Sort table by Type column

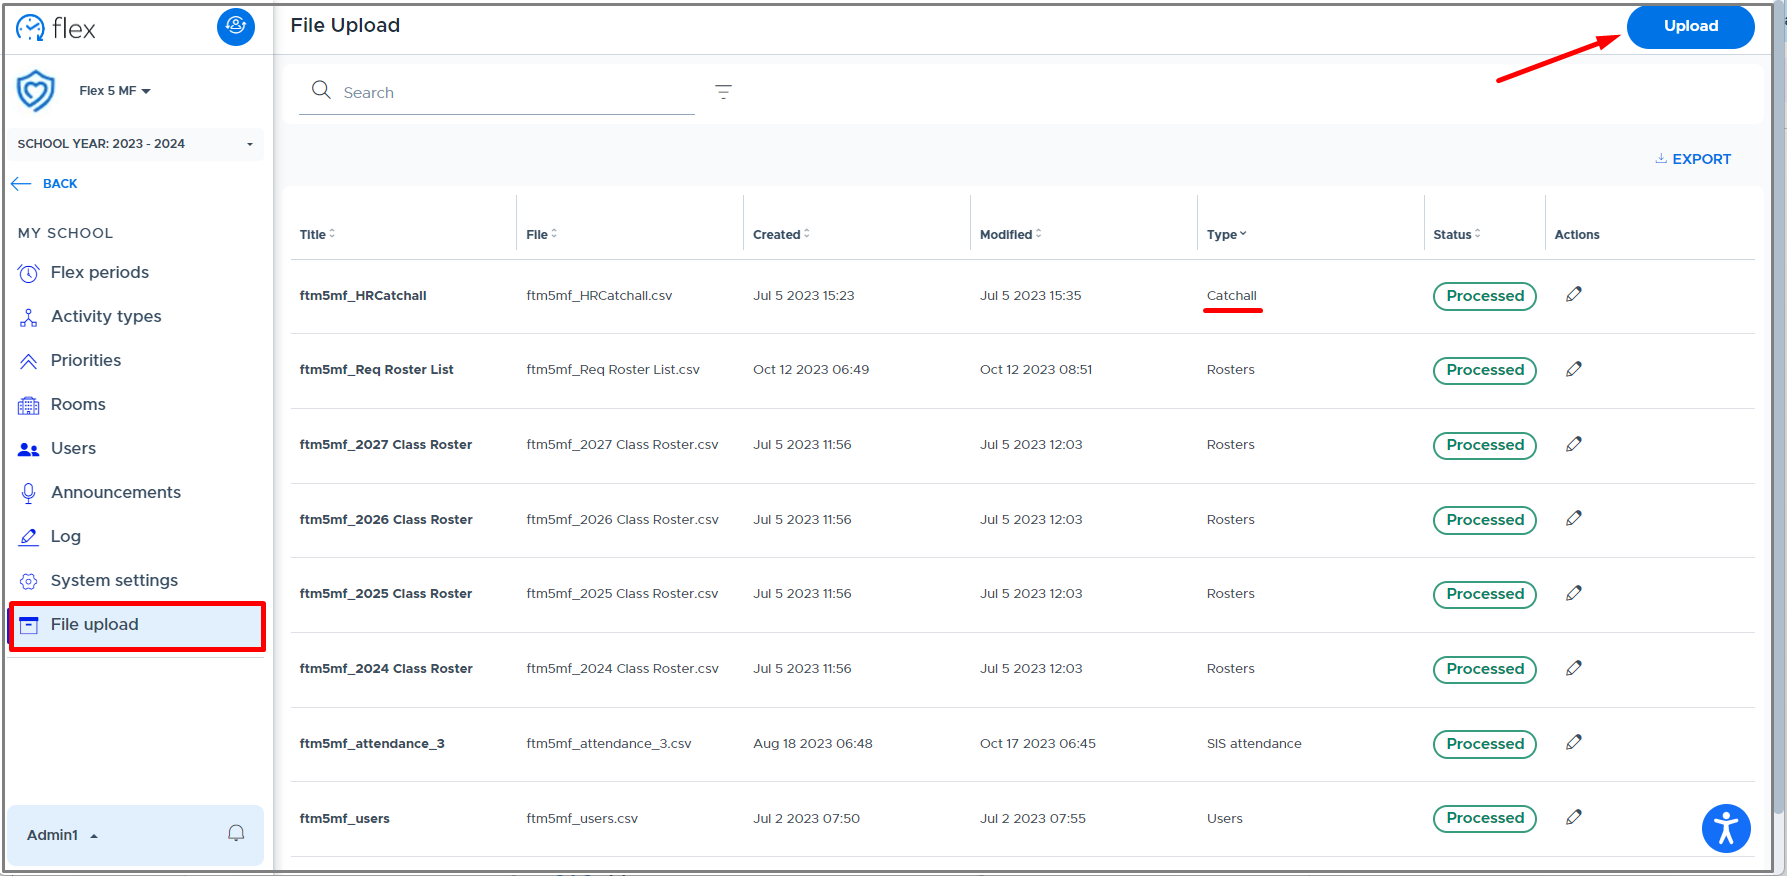click(1226, 234)
